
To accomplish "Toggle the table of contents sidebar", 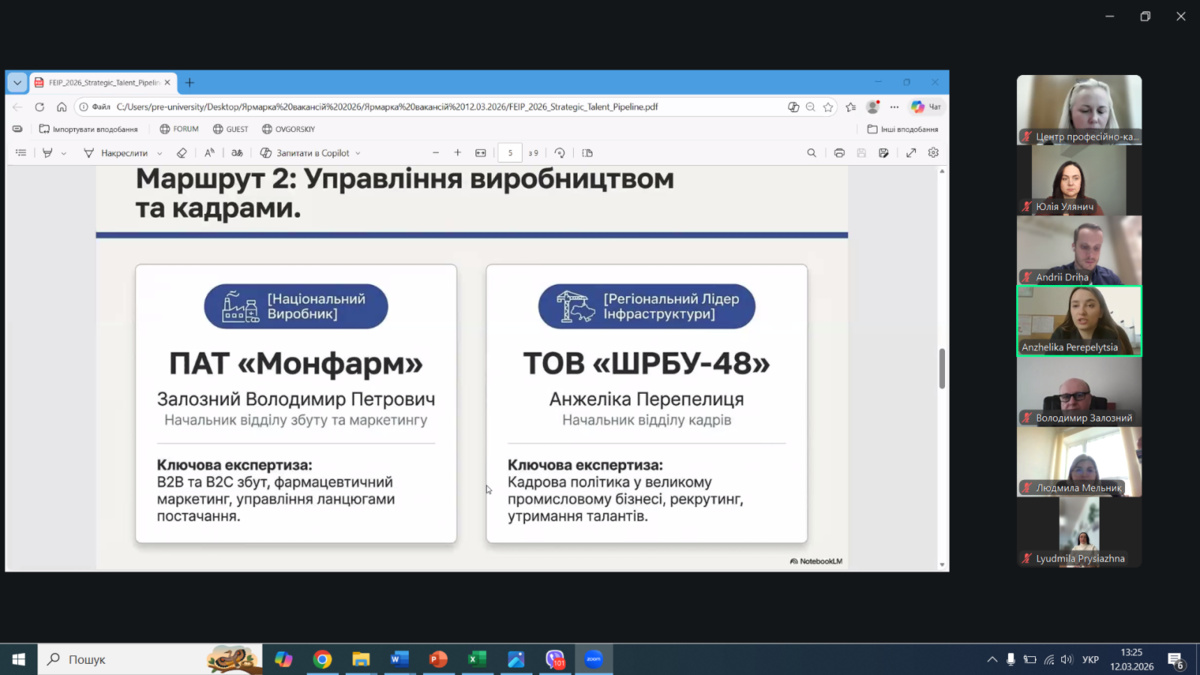I will [21, 153].
